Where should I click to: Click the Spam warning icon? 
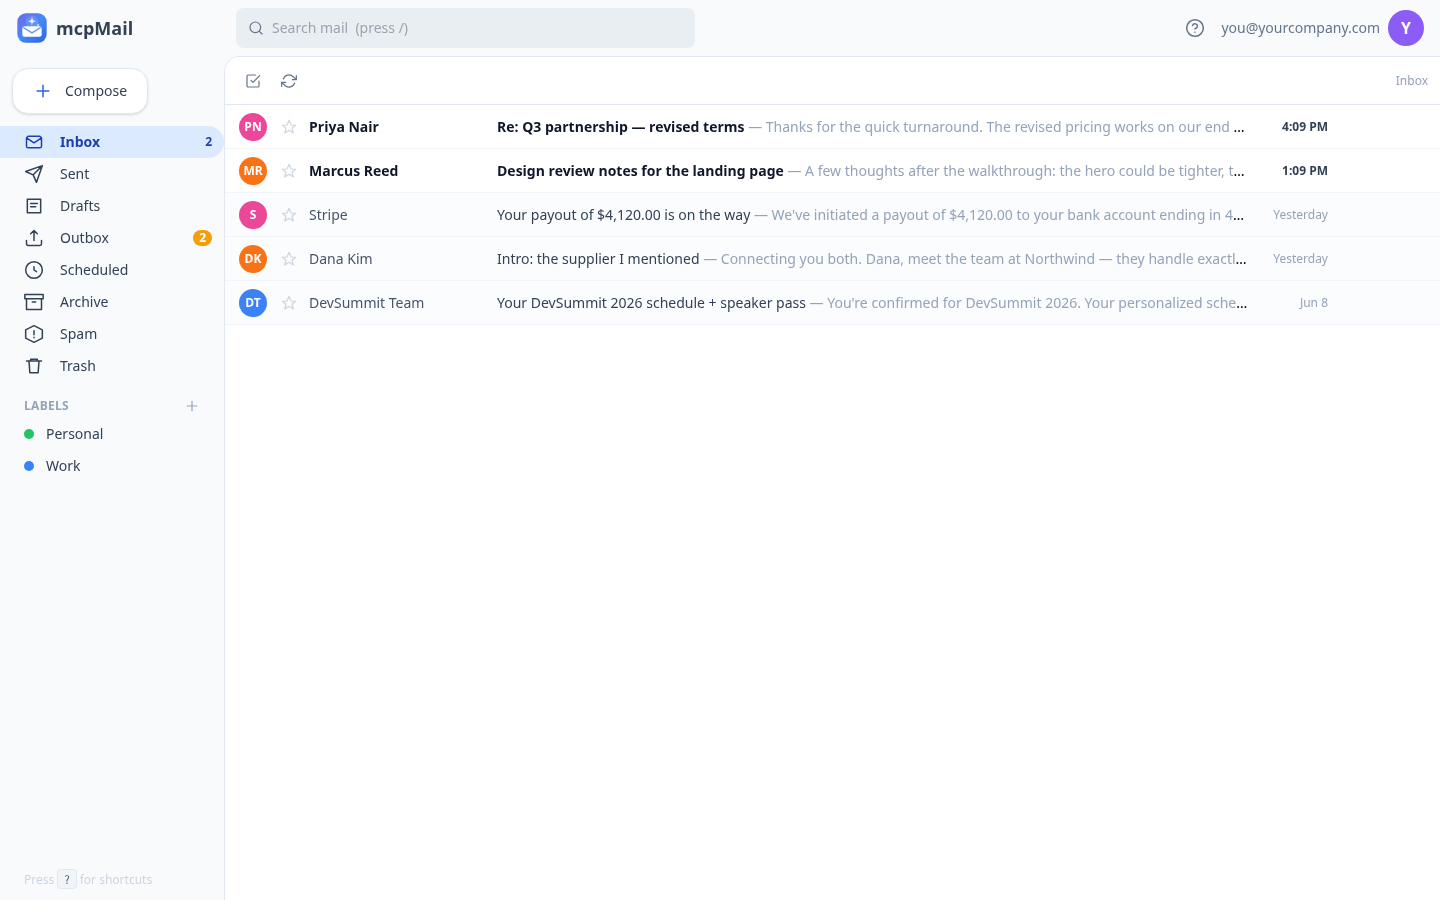click(x=34, y=334)
